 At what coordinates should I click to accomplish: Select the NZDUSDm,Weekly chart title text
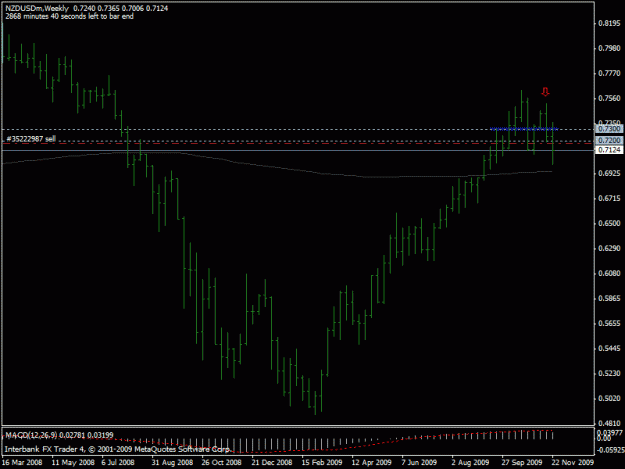[x=37, y=8]
